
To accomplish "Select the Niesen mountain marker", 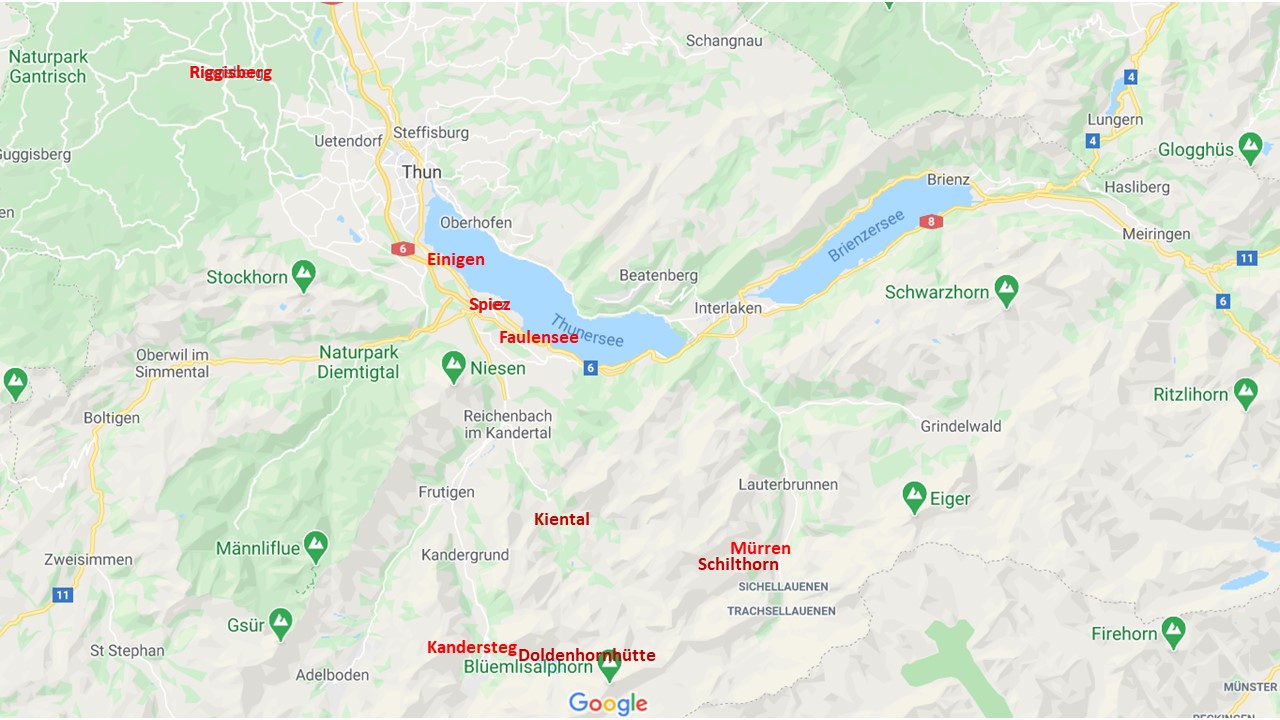I will (x=454, y=367).
